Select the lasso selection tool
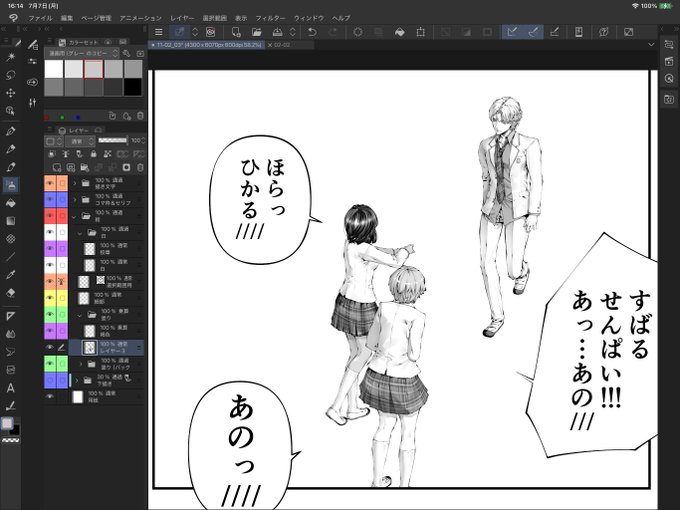The height and width of the screenshot is (510, 680). point(10,75)
